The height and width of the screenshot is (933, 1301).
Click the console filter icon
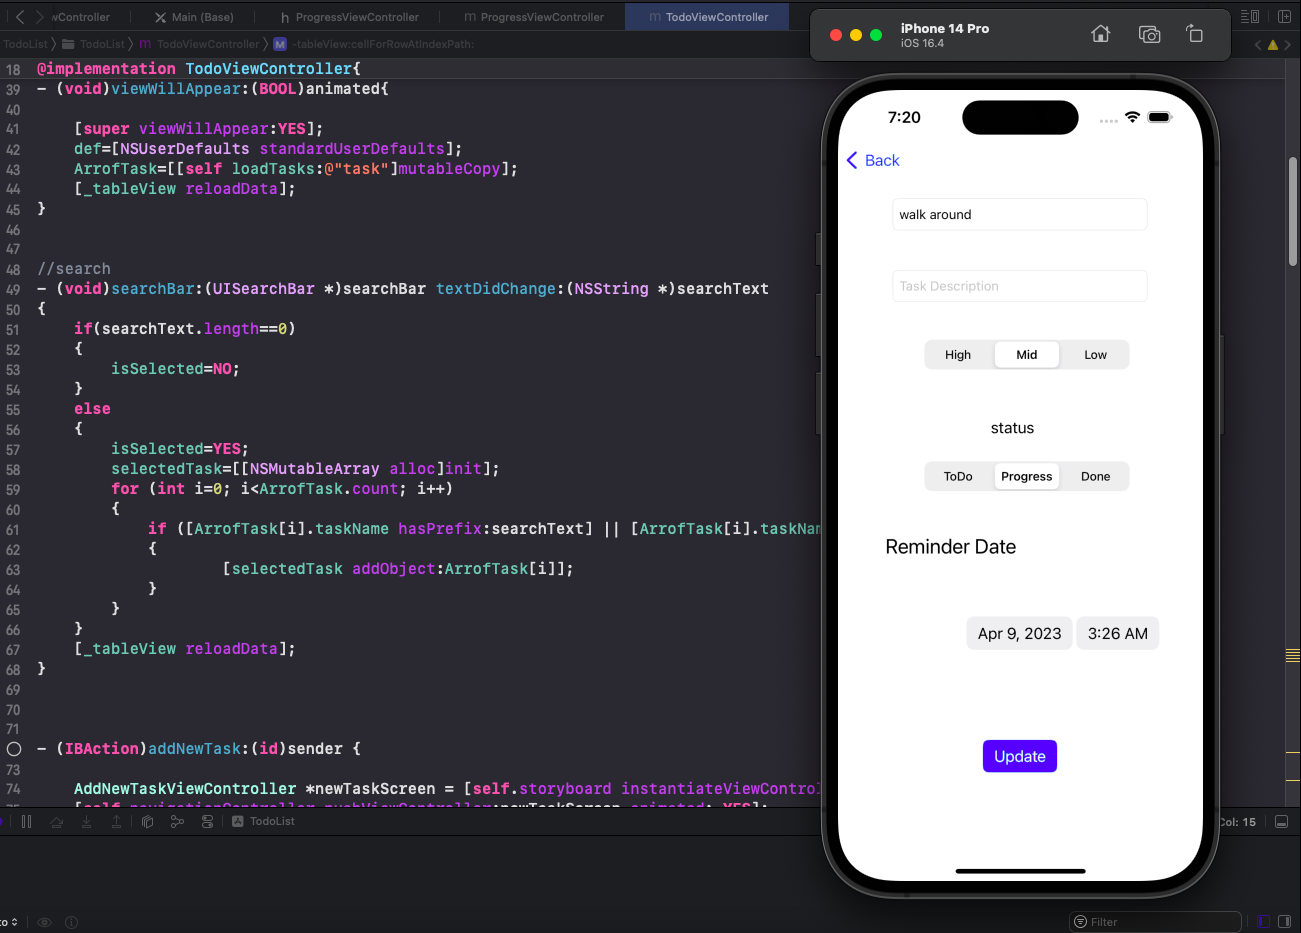point(1080,922)
